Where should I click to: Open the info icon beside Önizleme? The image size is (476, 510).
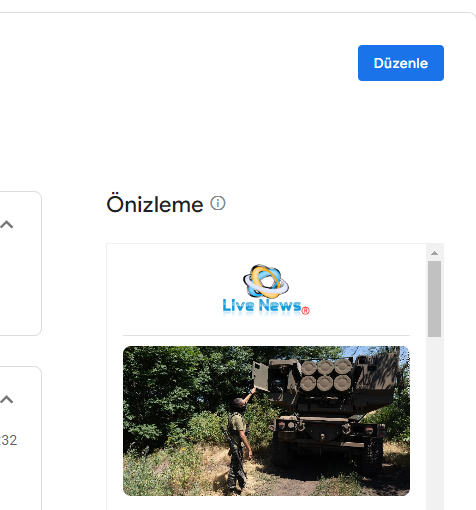218,203
